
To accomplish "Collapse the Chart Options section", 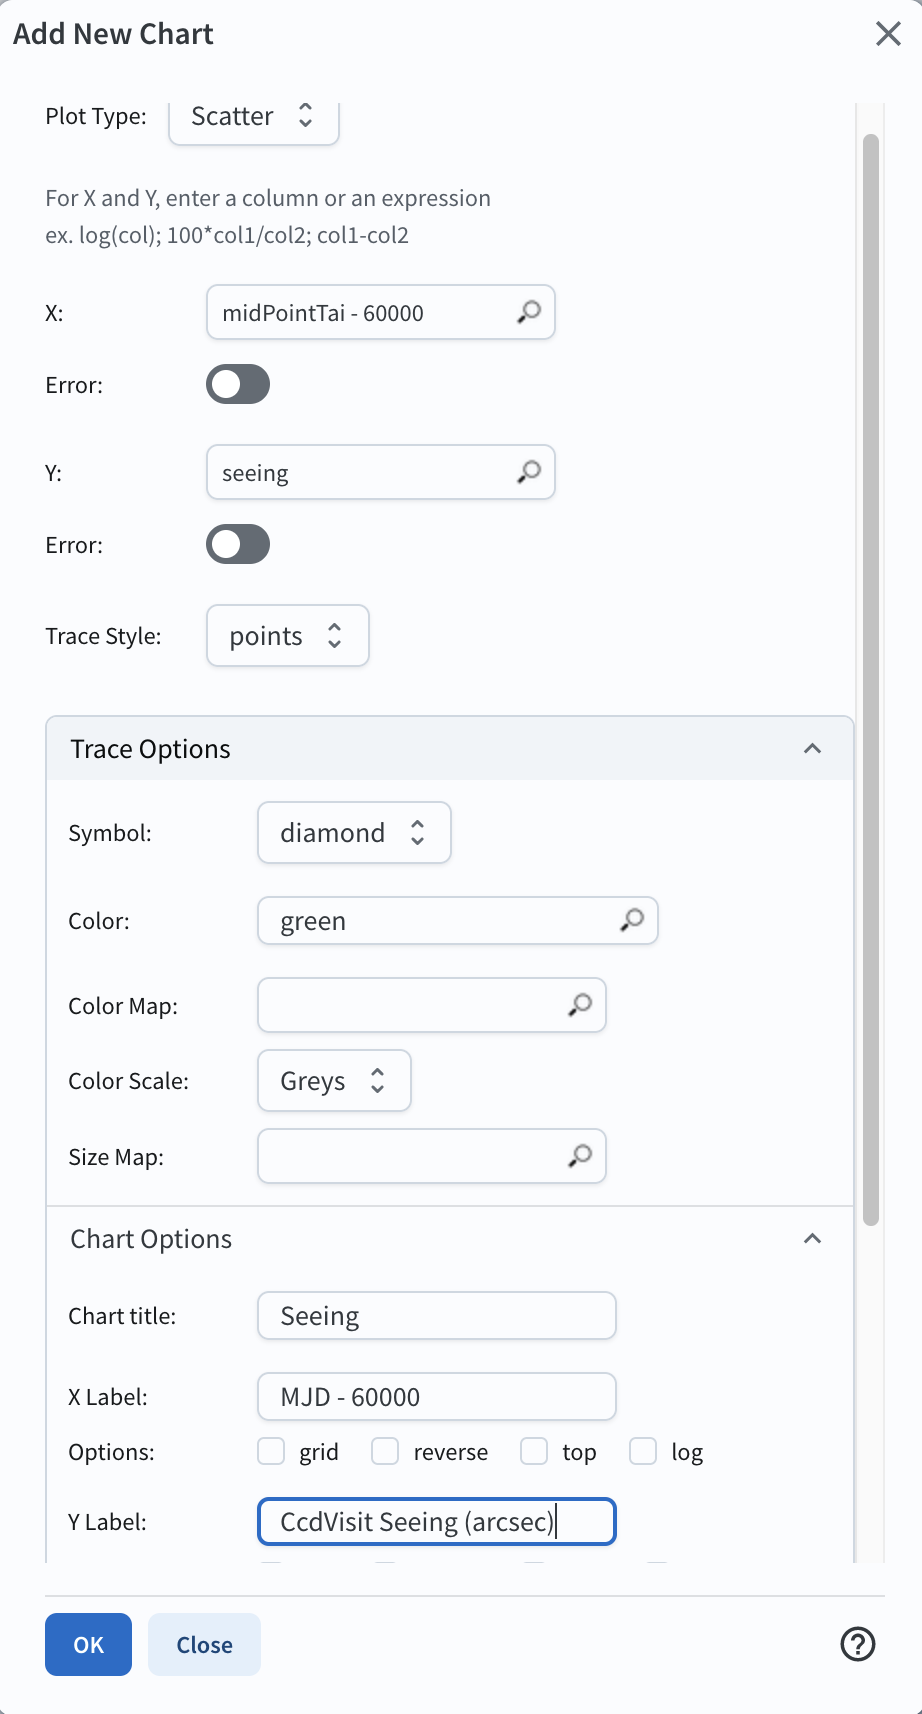I will coord(812,1239).
